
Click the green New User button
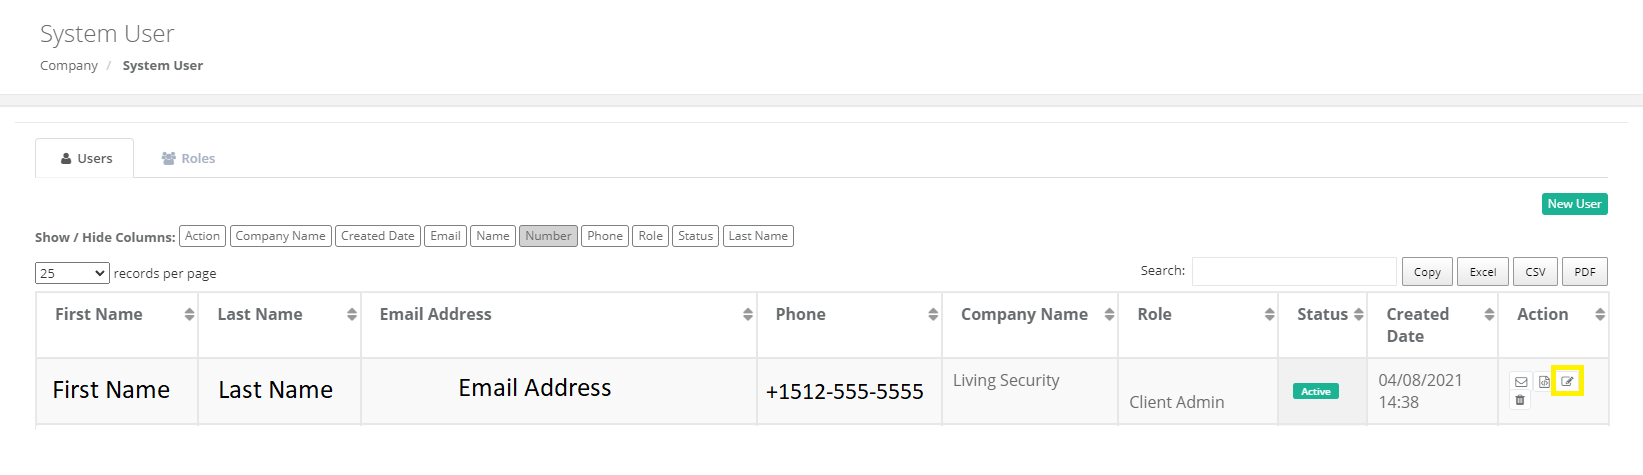point(1574,204)
